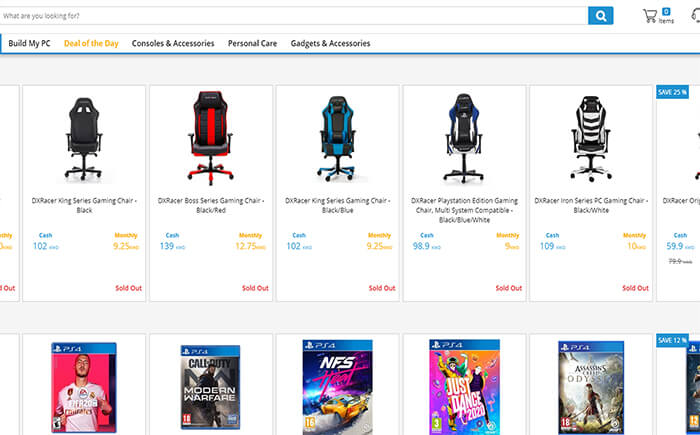Open the Build My PC menu

coord(29,43)
